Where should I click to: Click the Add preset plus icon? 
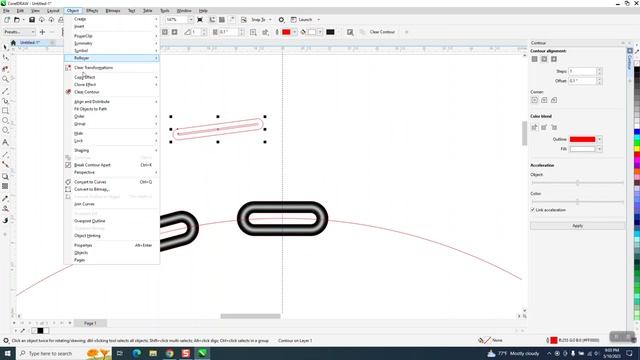42,32
